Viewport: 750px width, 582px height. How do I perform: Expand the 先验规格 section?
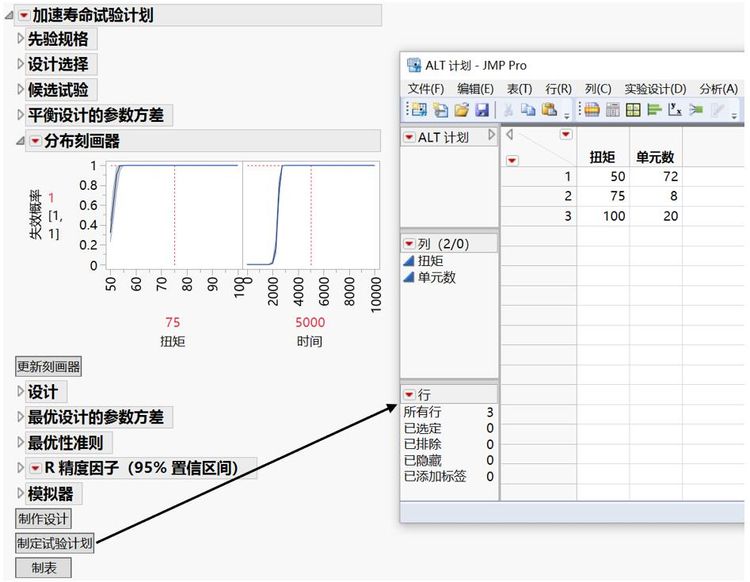pos(20,38)
